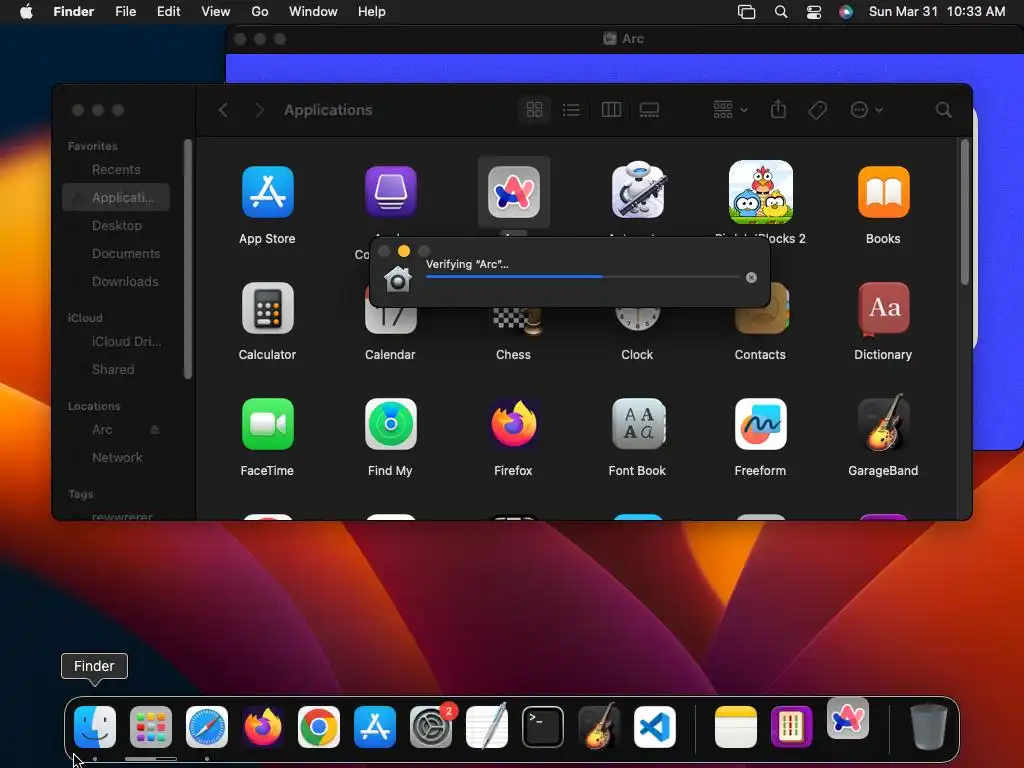Click the Share toolbar button
This screenshot has height=768, width=1024.
point(778,110)
